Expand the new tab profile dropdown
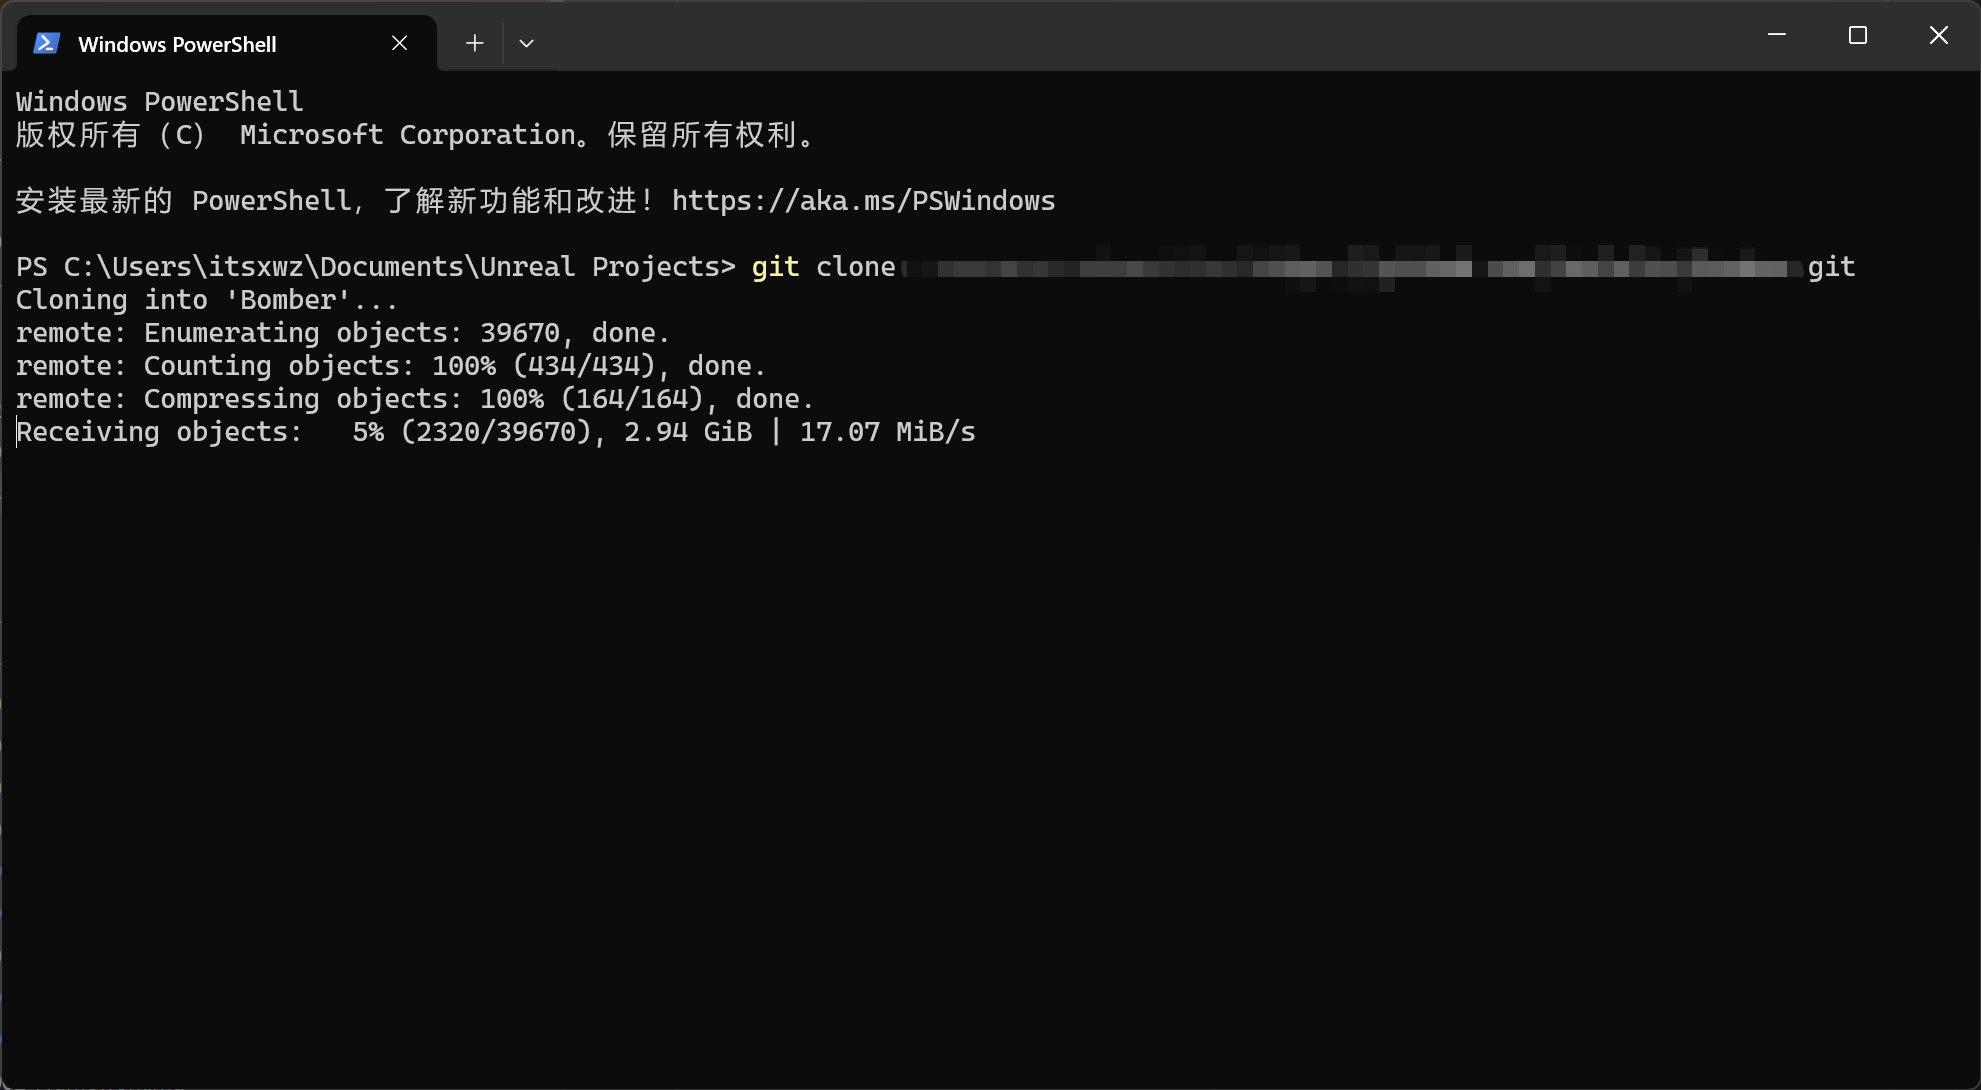 tap(526, 43)
